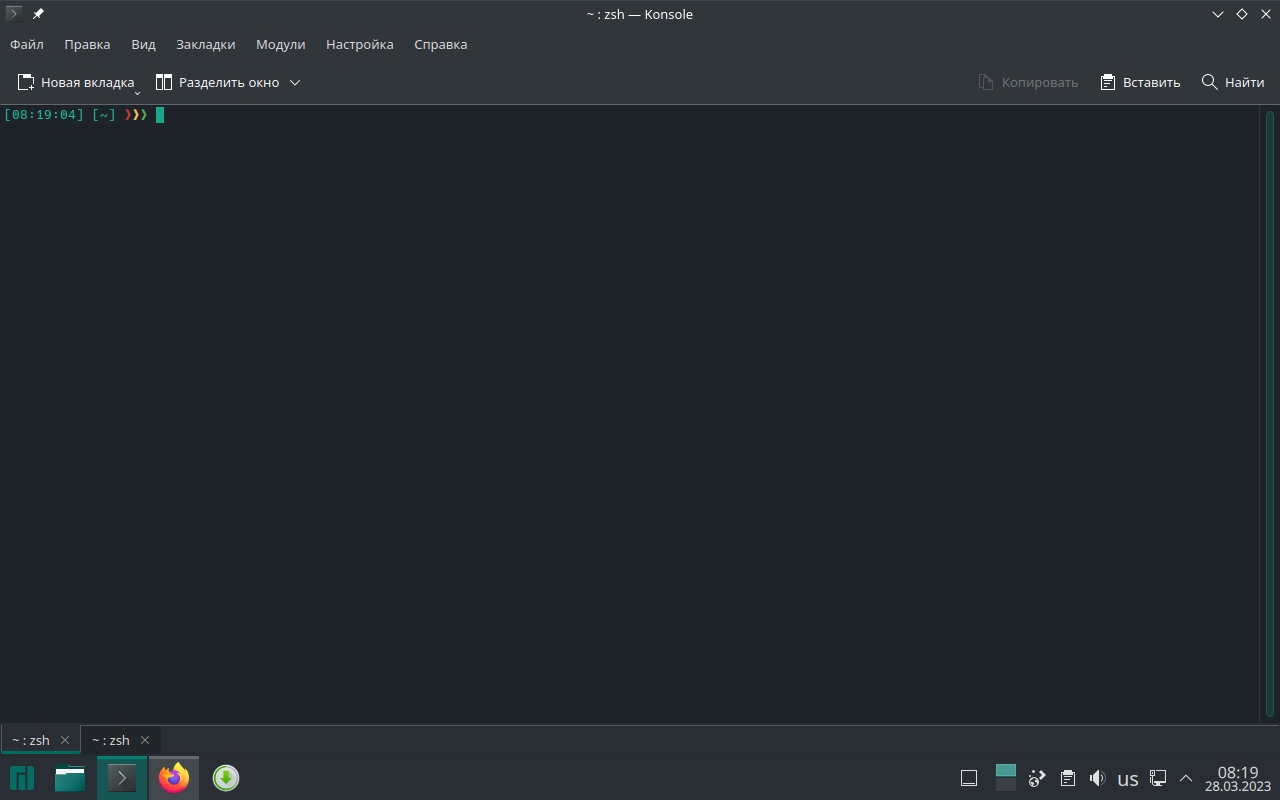
Task: Switch to the first zsh tab
Action: coord(40,740)
